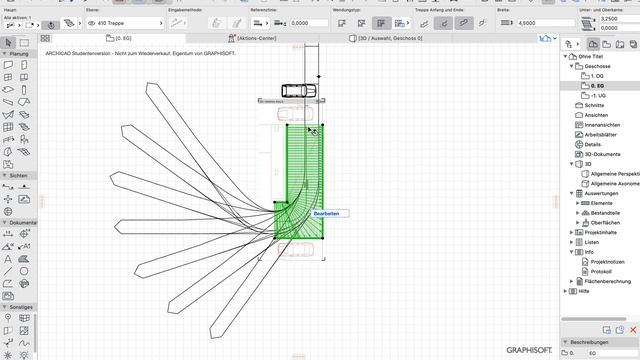Choose the Detail tool under Sichten
640x360 pixels.
pos(8,212)
